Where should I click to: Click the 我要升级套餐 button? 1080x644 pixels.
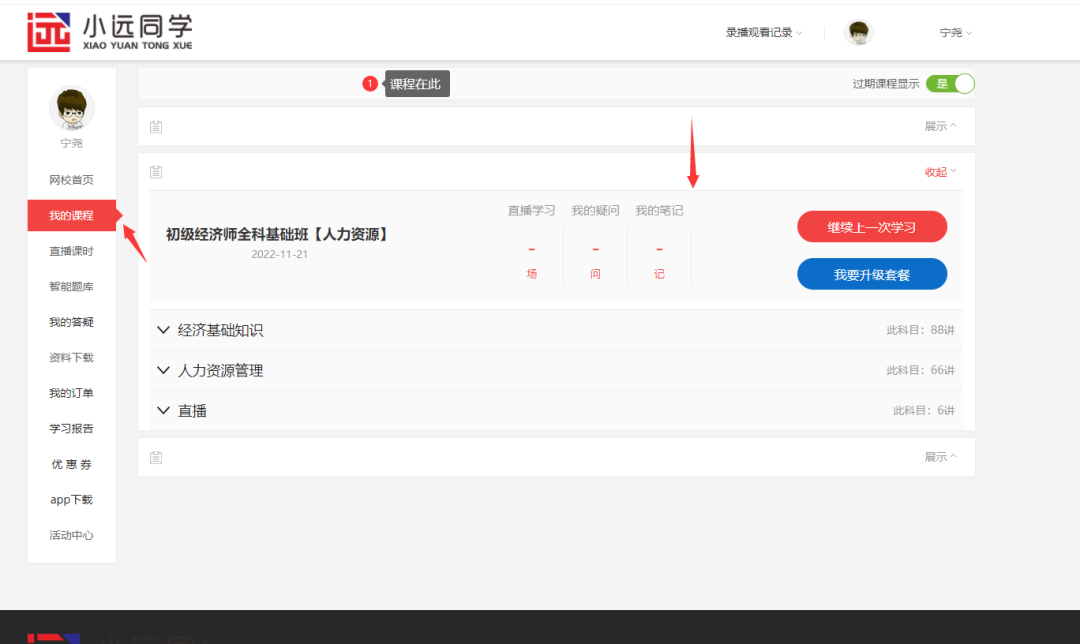point(871,274)
